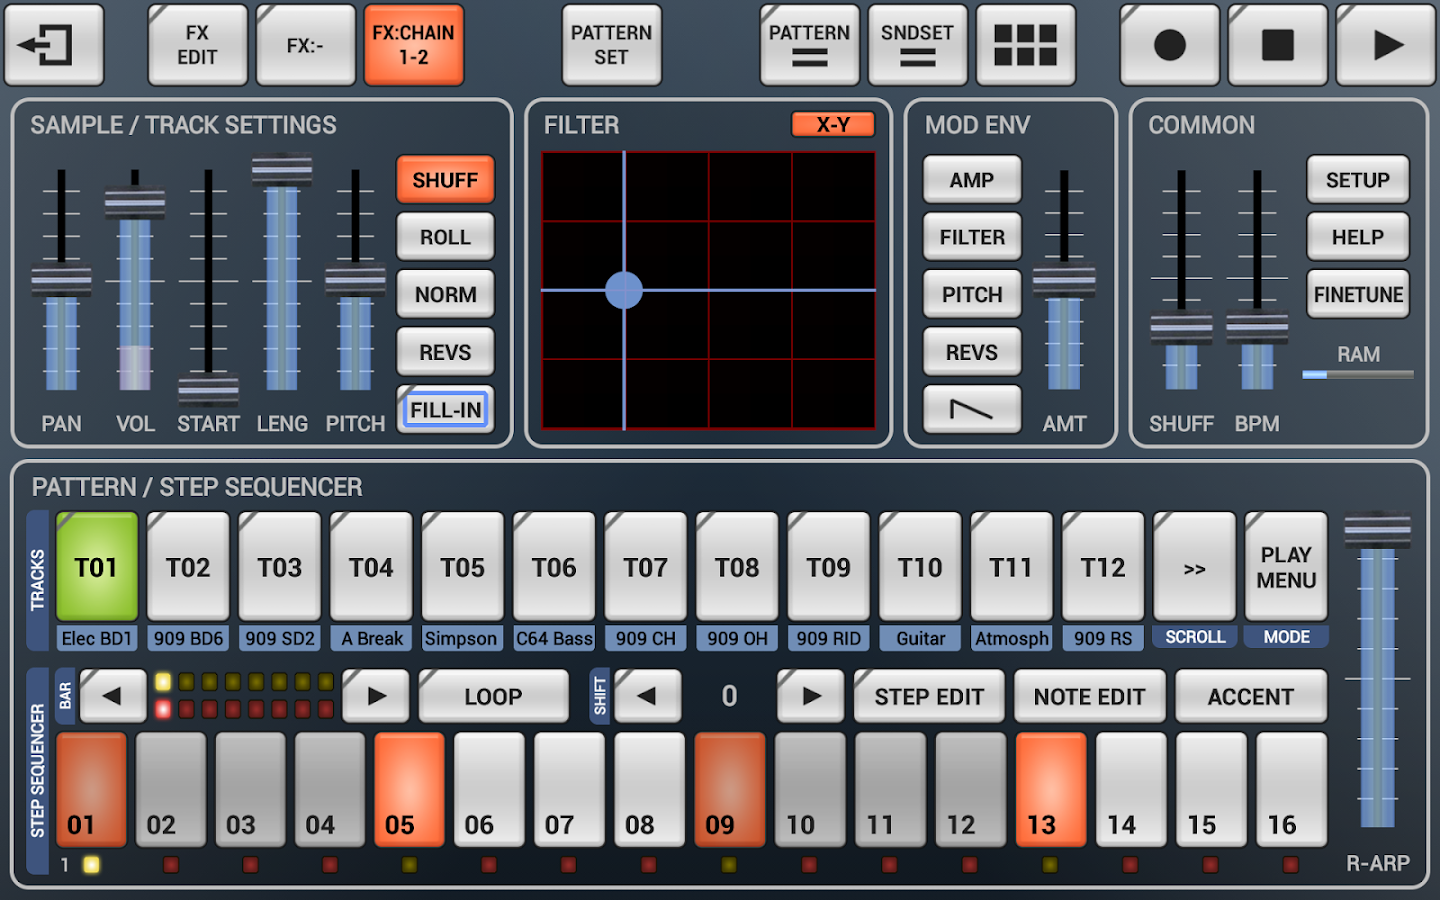This screenshot has width=1440, height=900.
Task: Toggle the SHUFF track mode
Action: (445, 180)
